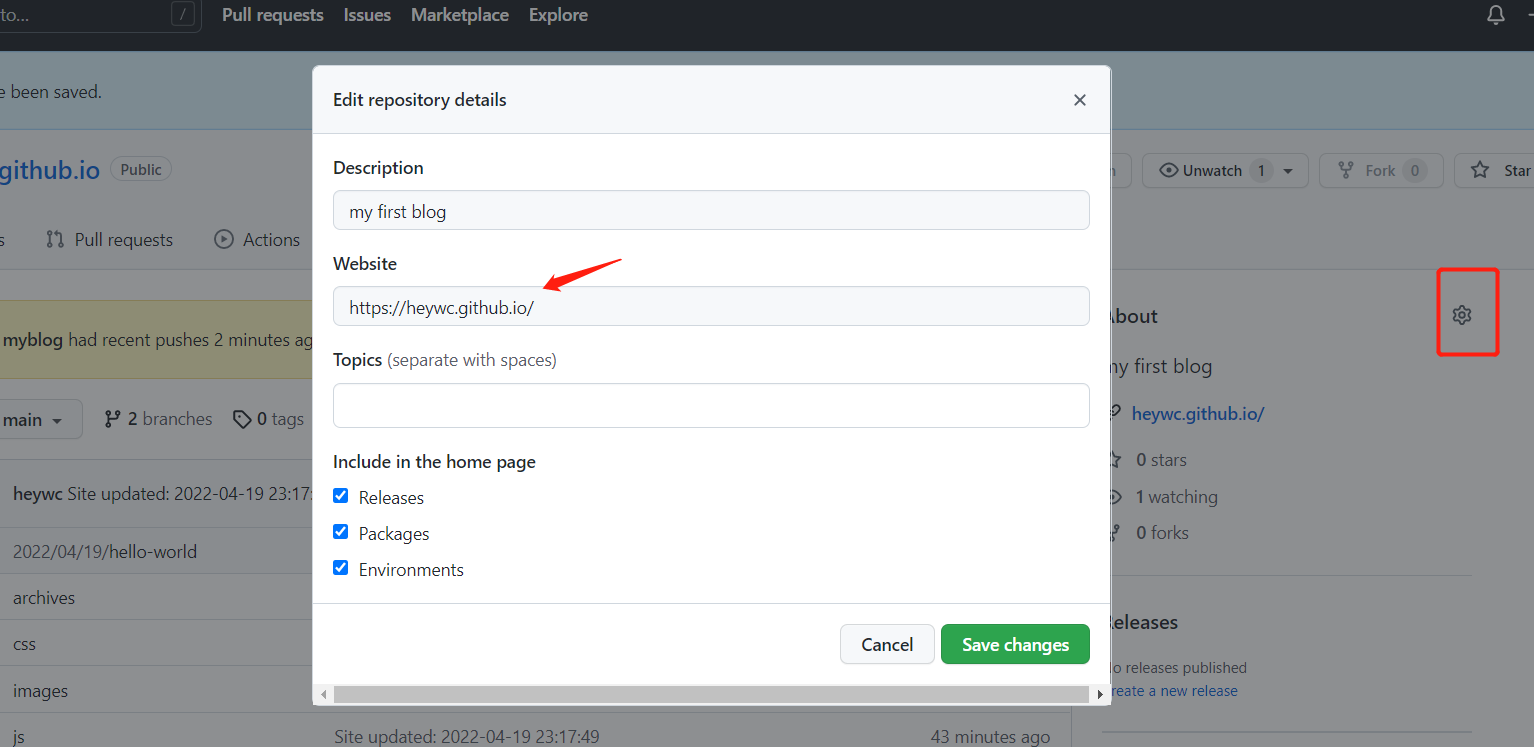Uncheck the Environments checkbox
This screenshot has width=1534, height=747.
(x=341, y=568)
